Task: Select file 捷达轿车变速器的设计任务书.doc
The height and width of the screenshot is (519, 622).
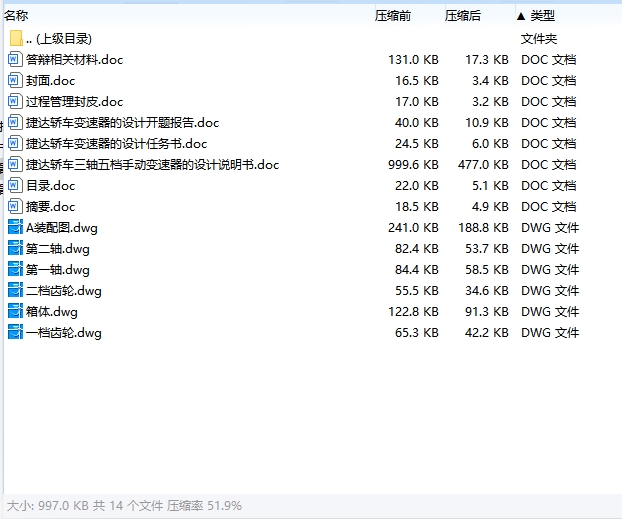Action: pyautogui.click(x=311, y=144)
